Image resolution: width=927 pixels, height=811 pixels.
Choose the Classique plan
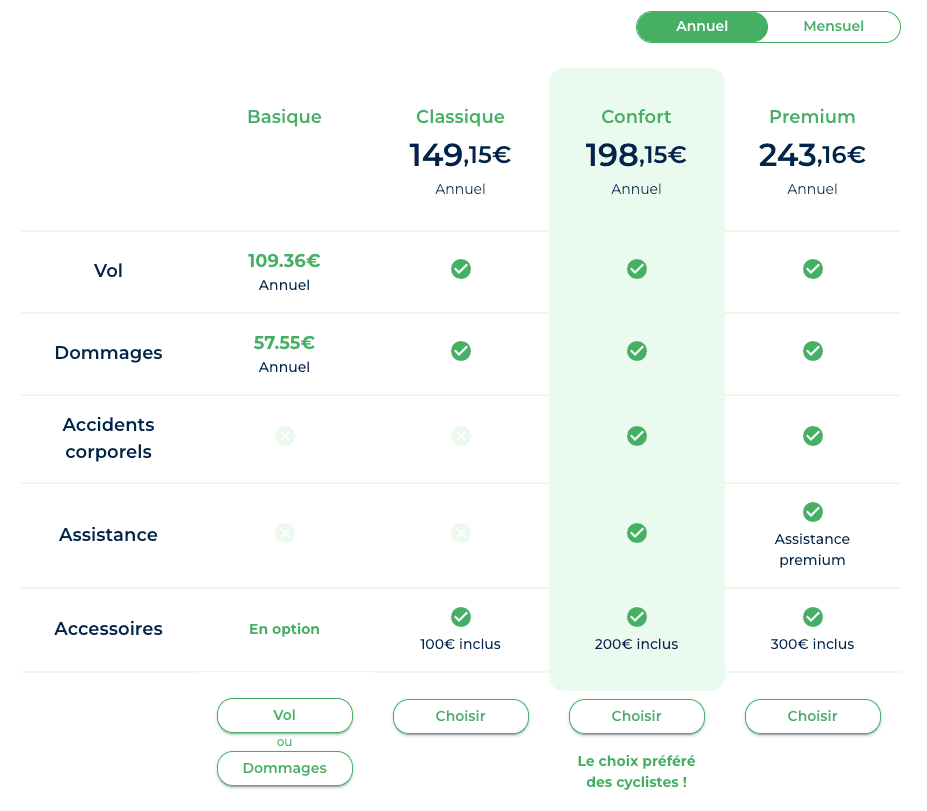coord(460,716)
